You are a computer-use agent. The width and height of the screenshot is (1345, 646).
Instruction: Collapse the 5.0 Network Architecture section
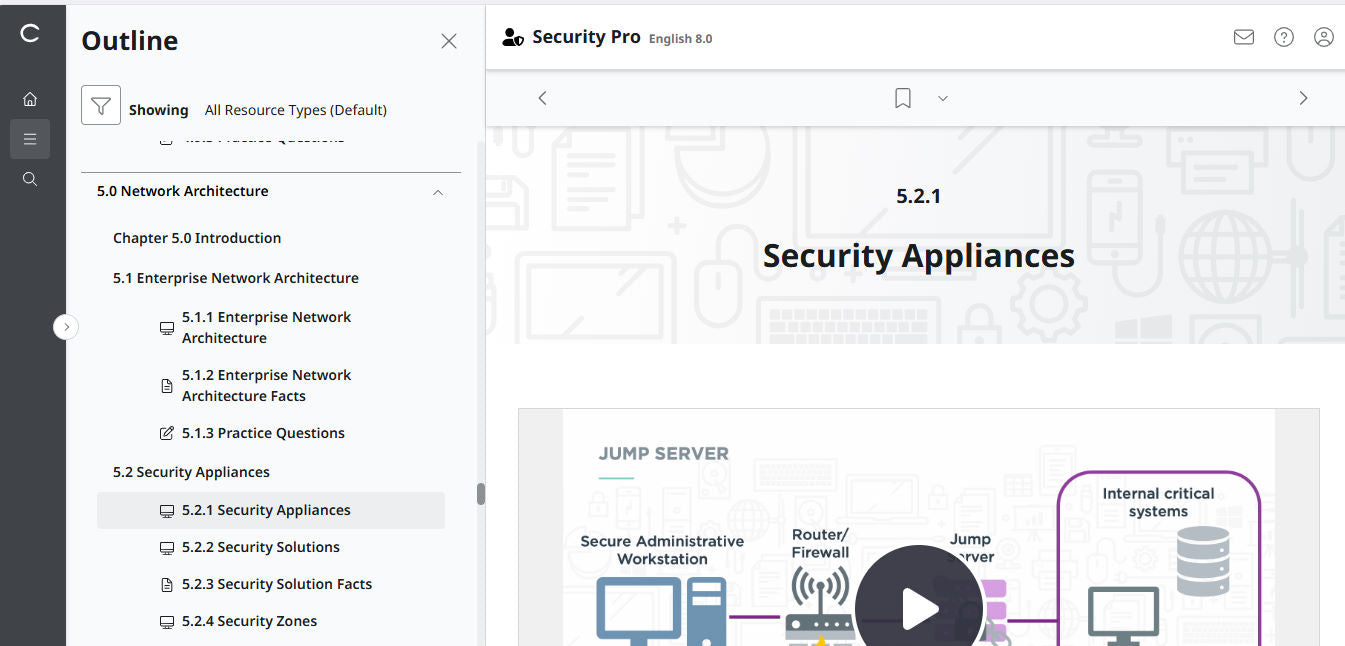438,192
